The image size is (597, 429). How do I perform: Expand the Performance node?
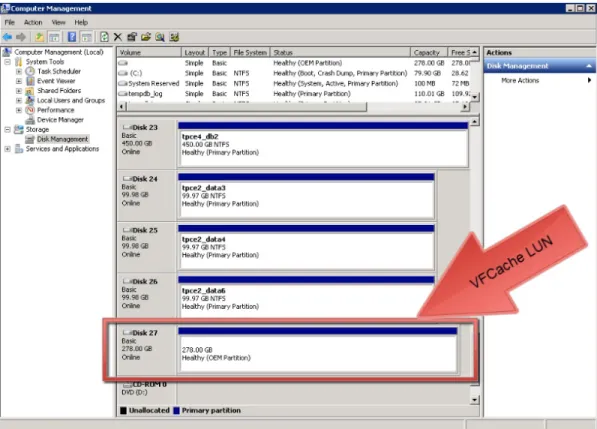coord(19,110)
